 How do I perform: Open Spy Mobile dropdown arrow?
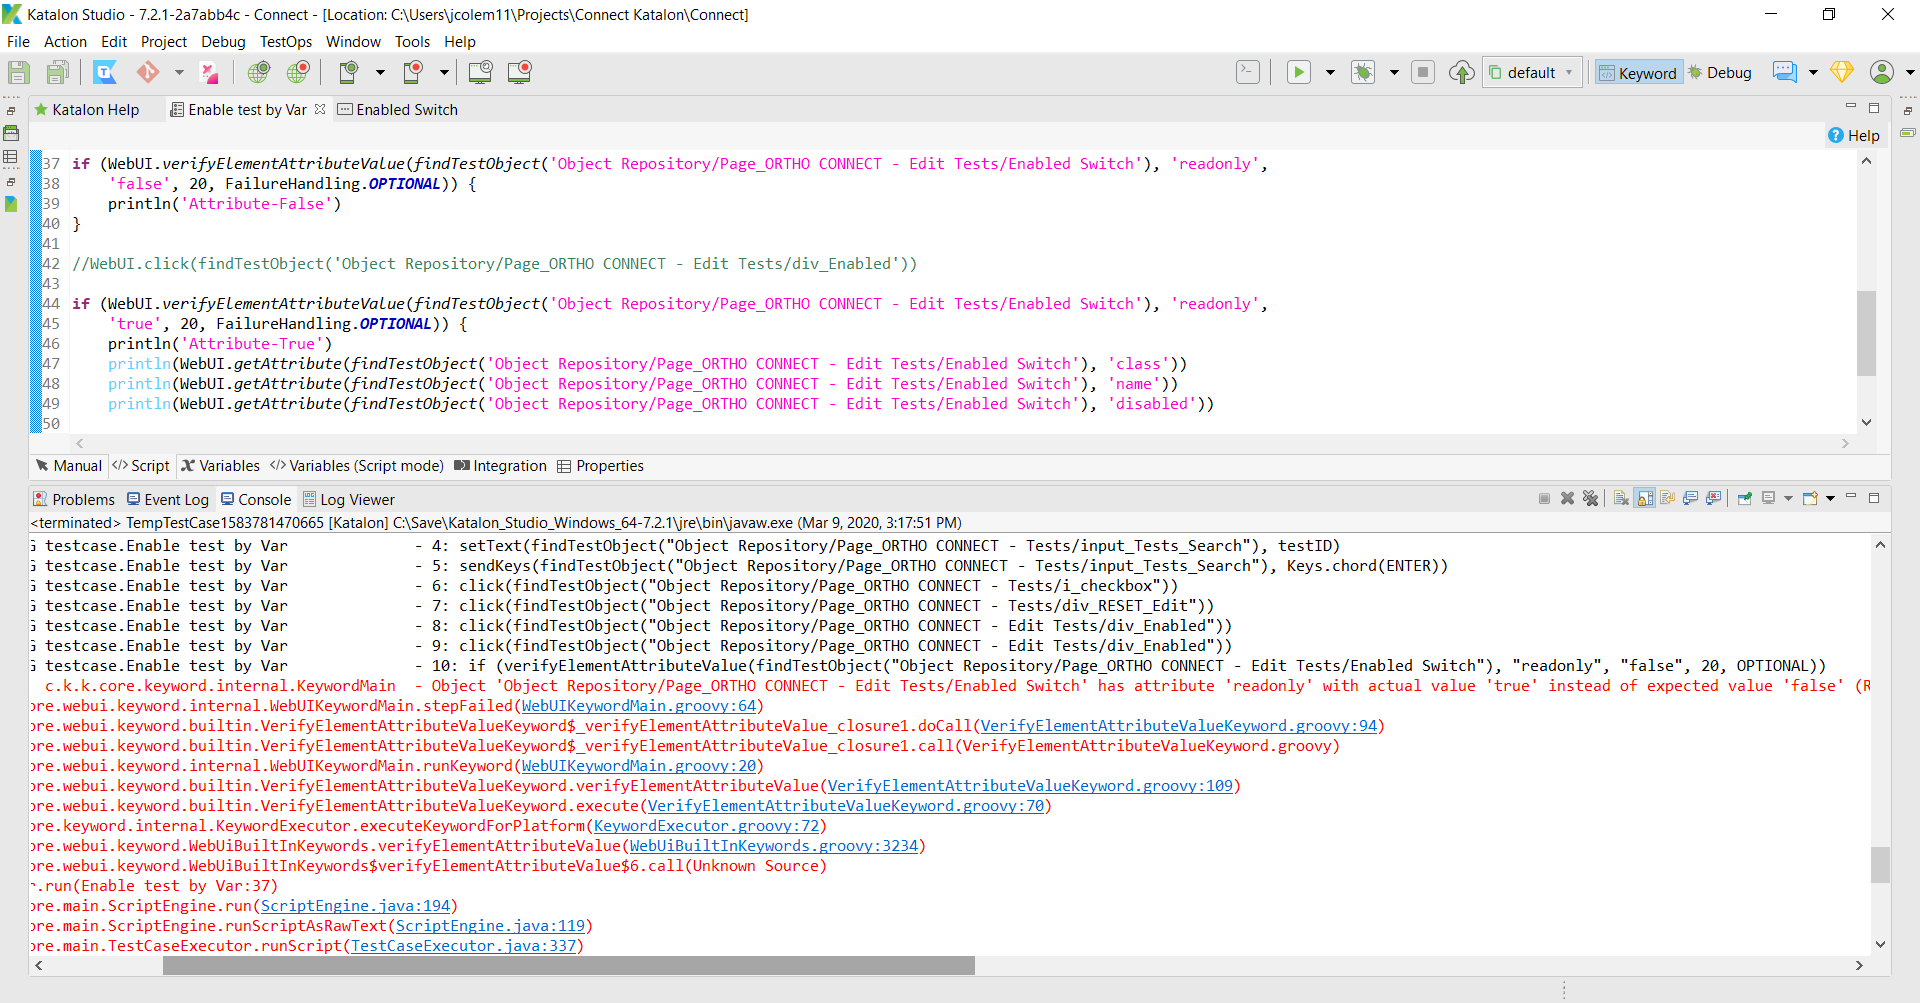[x=380, y=72]
